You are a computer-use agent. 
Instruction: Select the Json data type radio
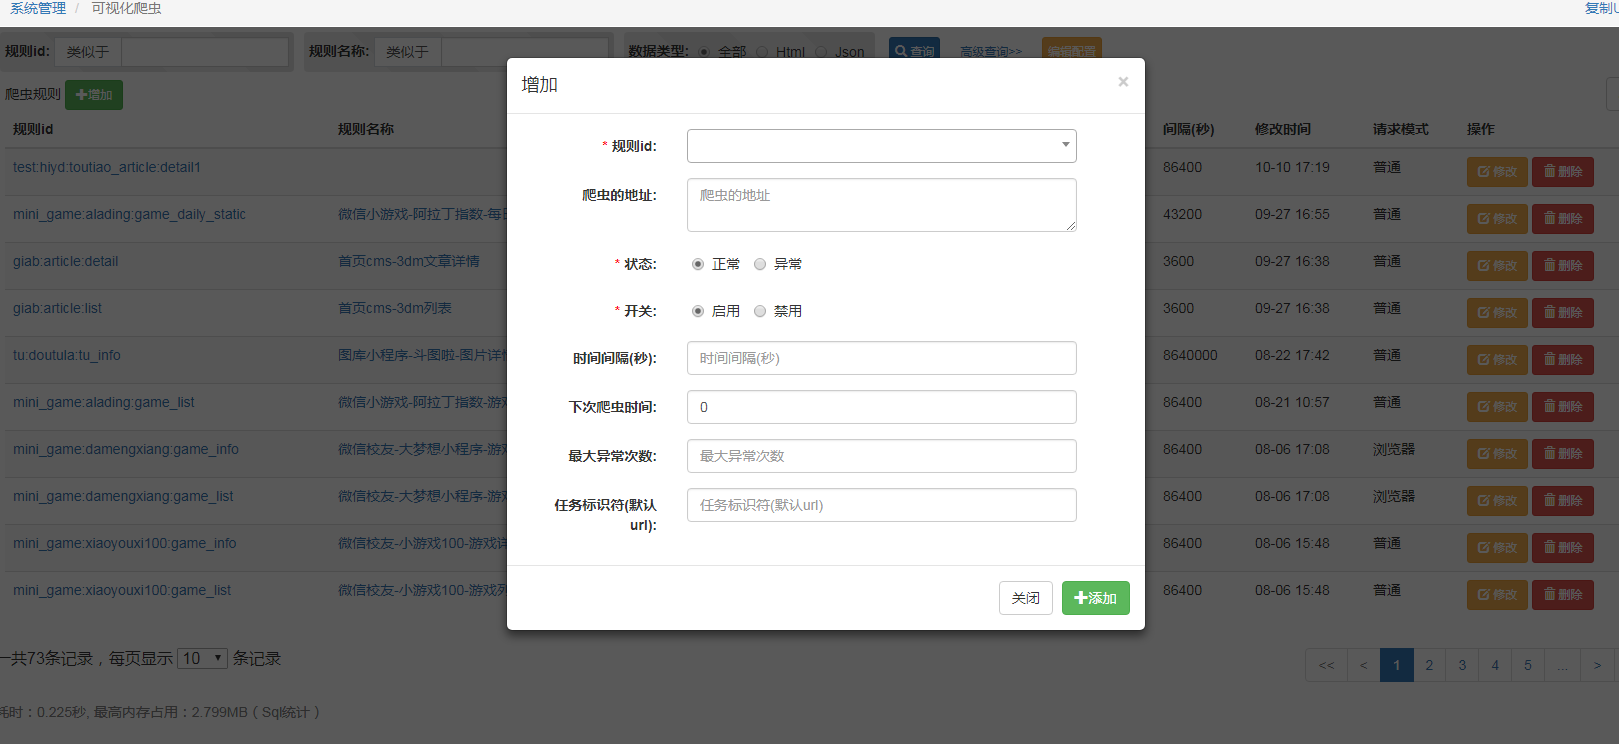click(x=821, y=52)
